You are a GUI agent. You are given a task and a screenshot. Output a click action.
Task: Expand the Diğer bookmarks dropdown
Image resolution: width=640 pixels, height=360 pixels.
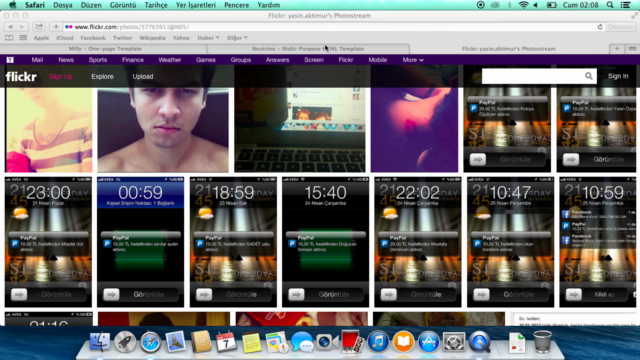[x=237, y=38]
